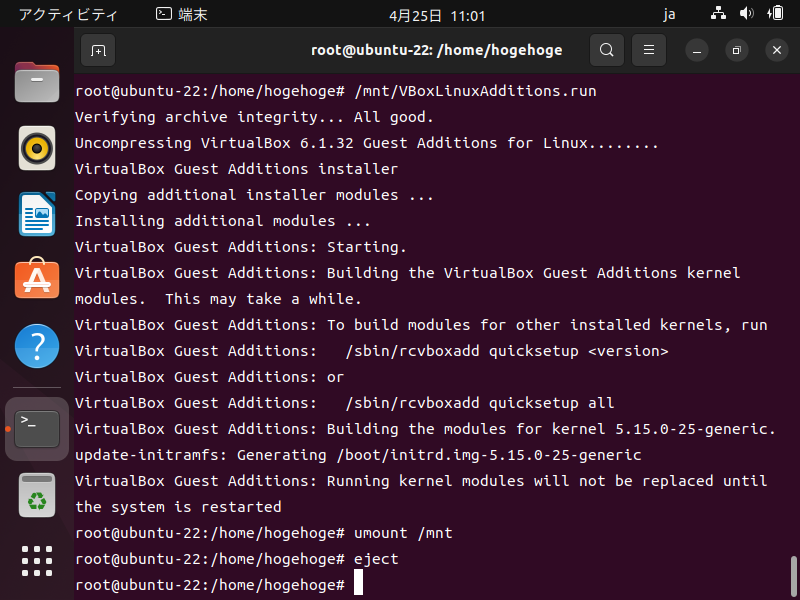Click the '/sbin/rcvboxadd quicksetup all' text

(480, 403)
